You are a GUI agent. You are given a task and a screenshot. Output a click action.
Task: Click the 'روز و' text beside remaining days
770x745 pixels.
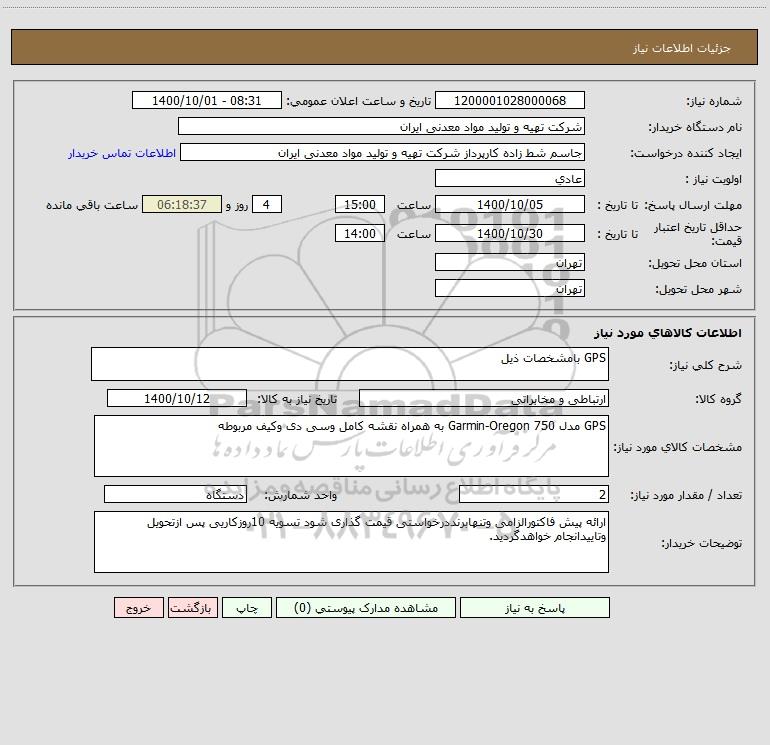point(237,205)
